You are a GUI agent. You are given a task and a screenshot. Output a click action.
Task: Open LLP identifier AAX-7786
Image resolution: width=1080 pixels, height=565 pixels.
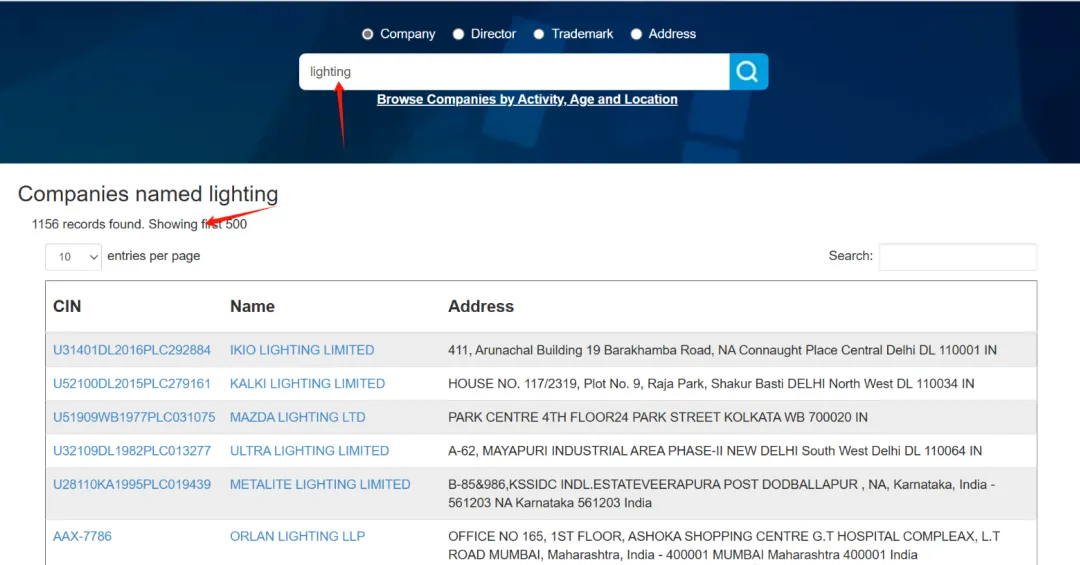point(82,537)
